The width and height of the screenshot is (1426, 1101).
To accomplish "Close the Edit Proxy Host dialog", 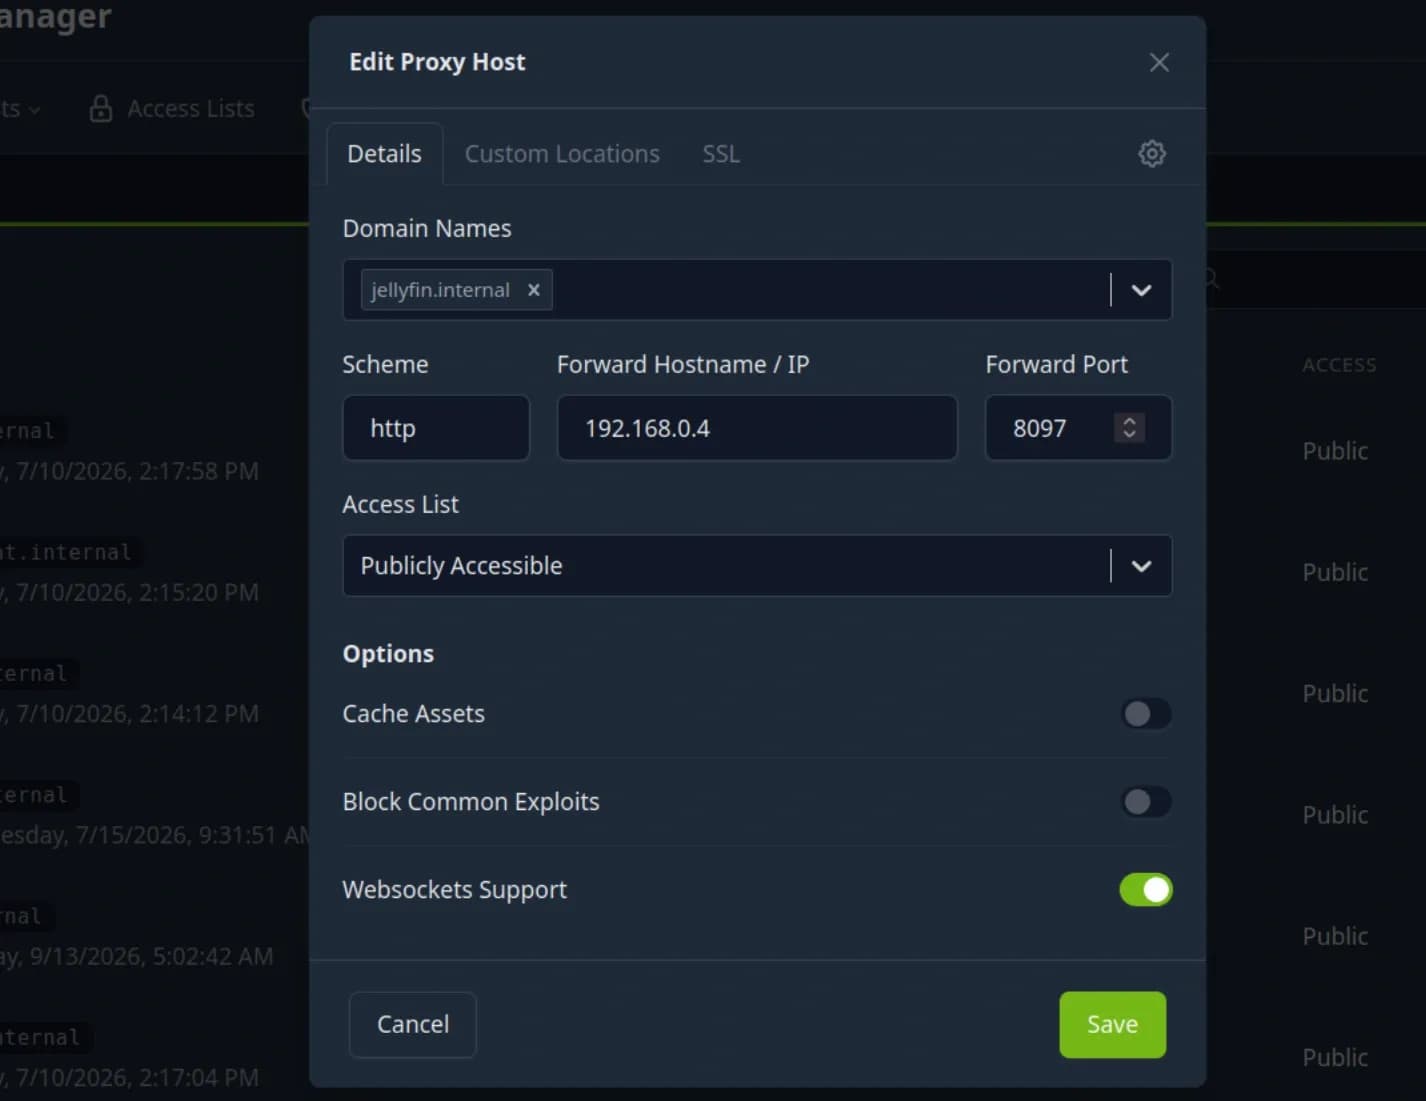I will click(x=1159, y=62).
